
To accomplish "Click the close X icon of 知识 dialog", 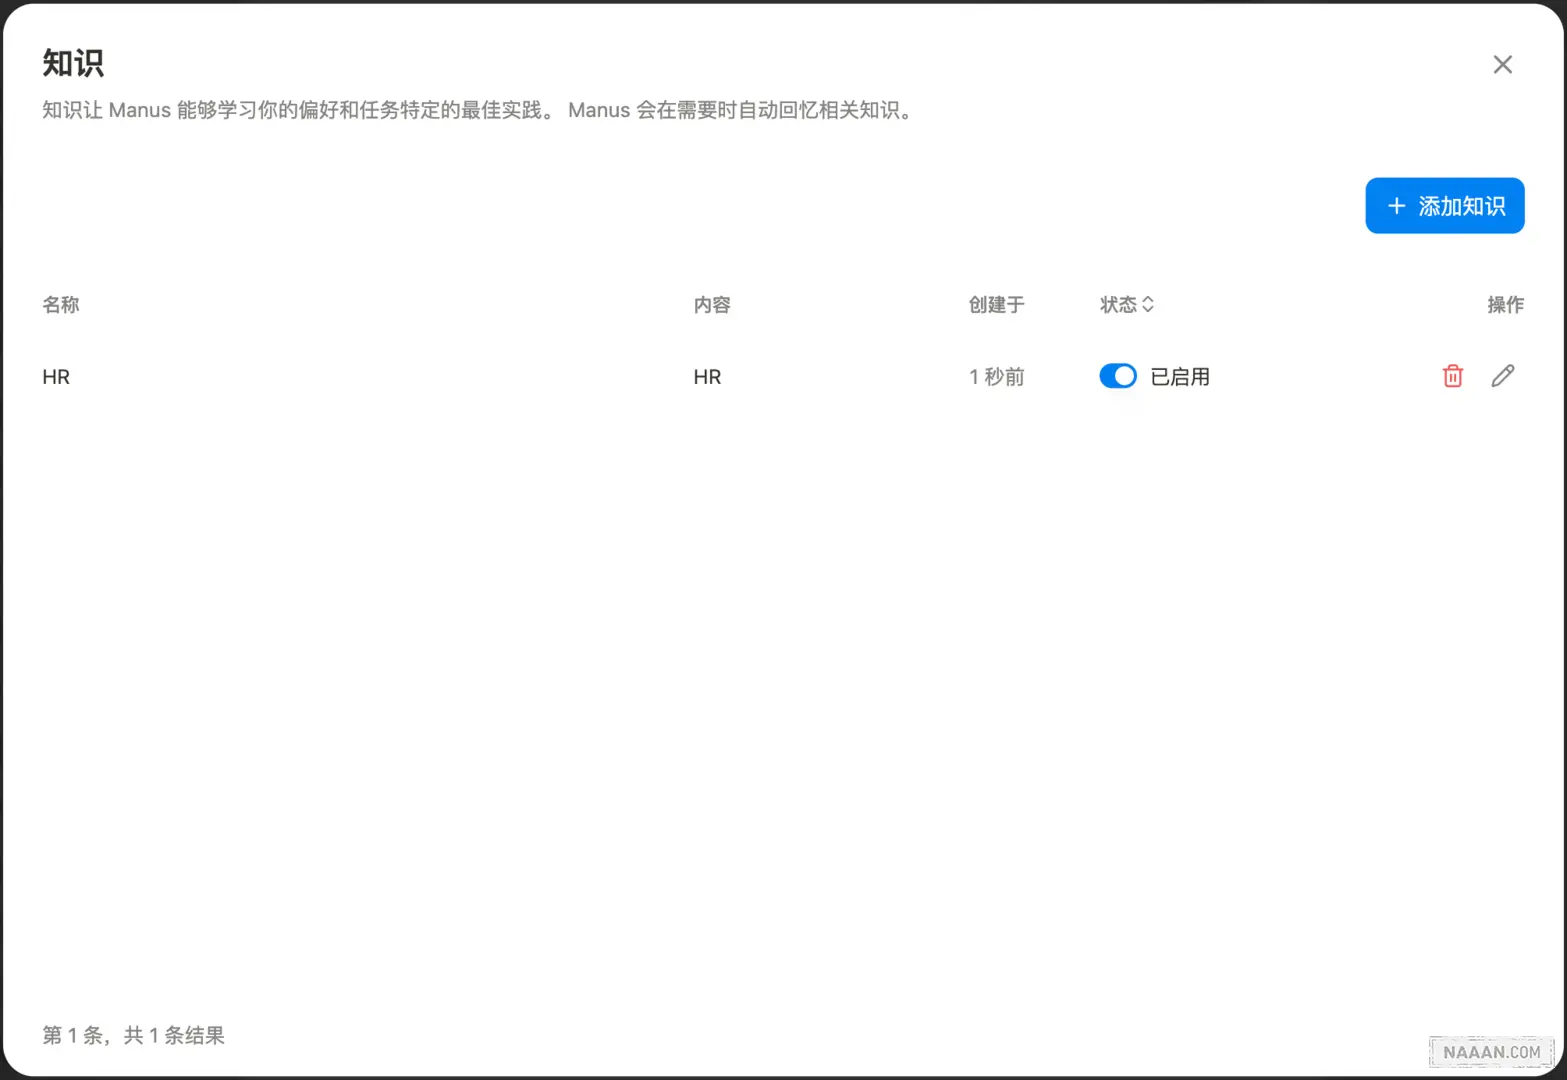I will click(1502, 64).
